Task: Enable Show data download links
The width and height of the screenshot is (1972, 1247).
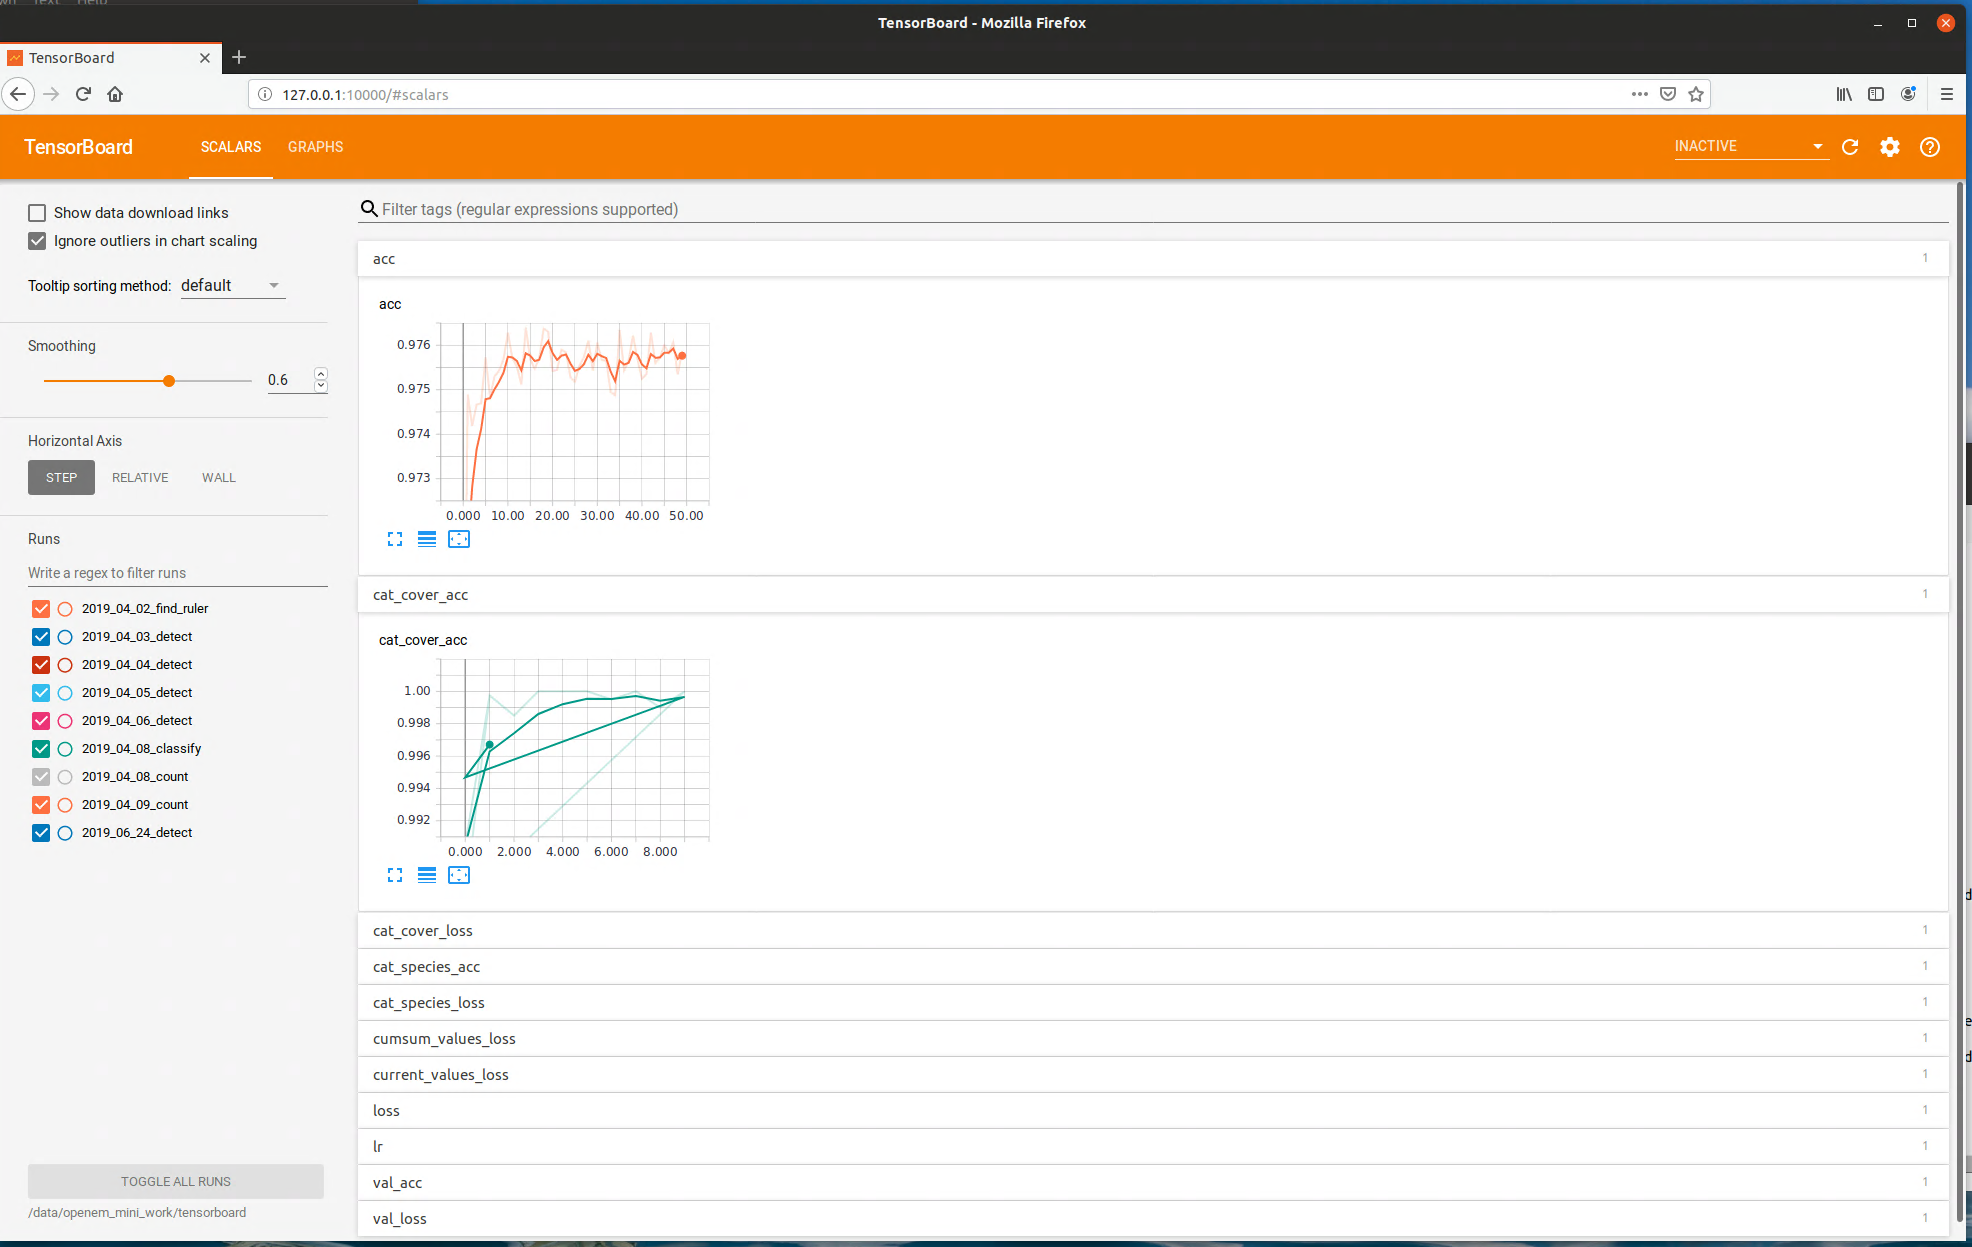Action: coord(37,213)
